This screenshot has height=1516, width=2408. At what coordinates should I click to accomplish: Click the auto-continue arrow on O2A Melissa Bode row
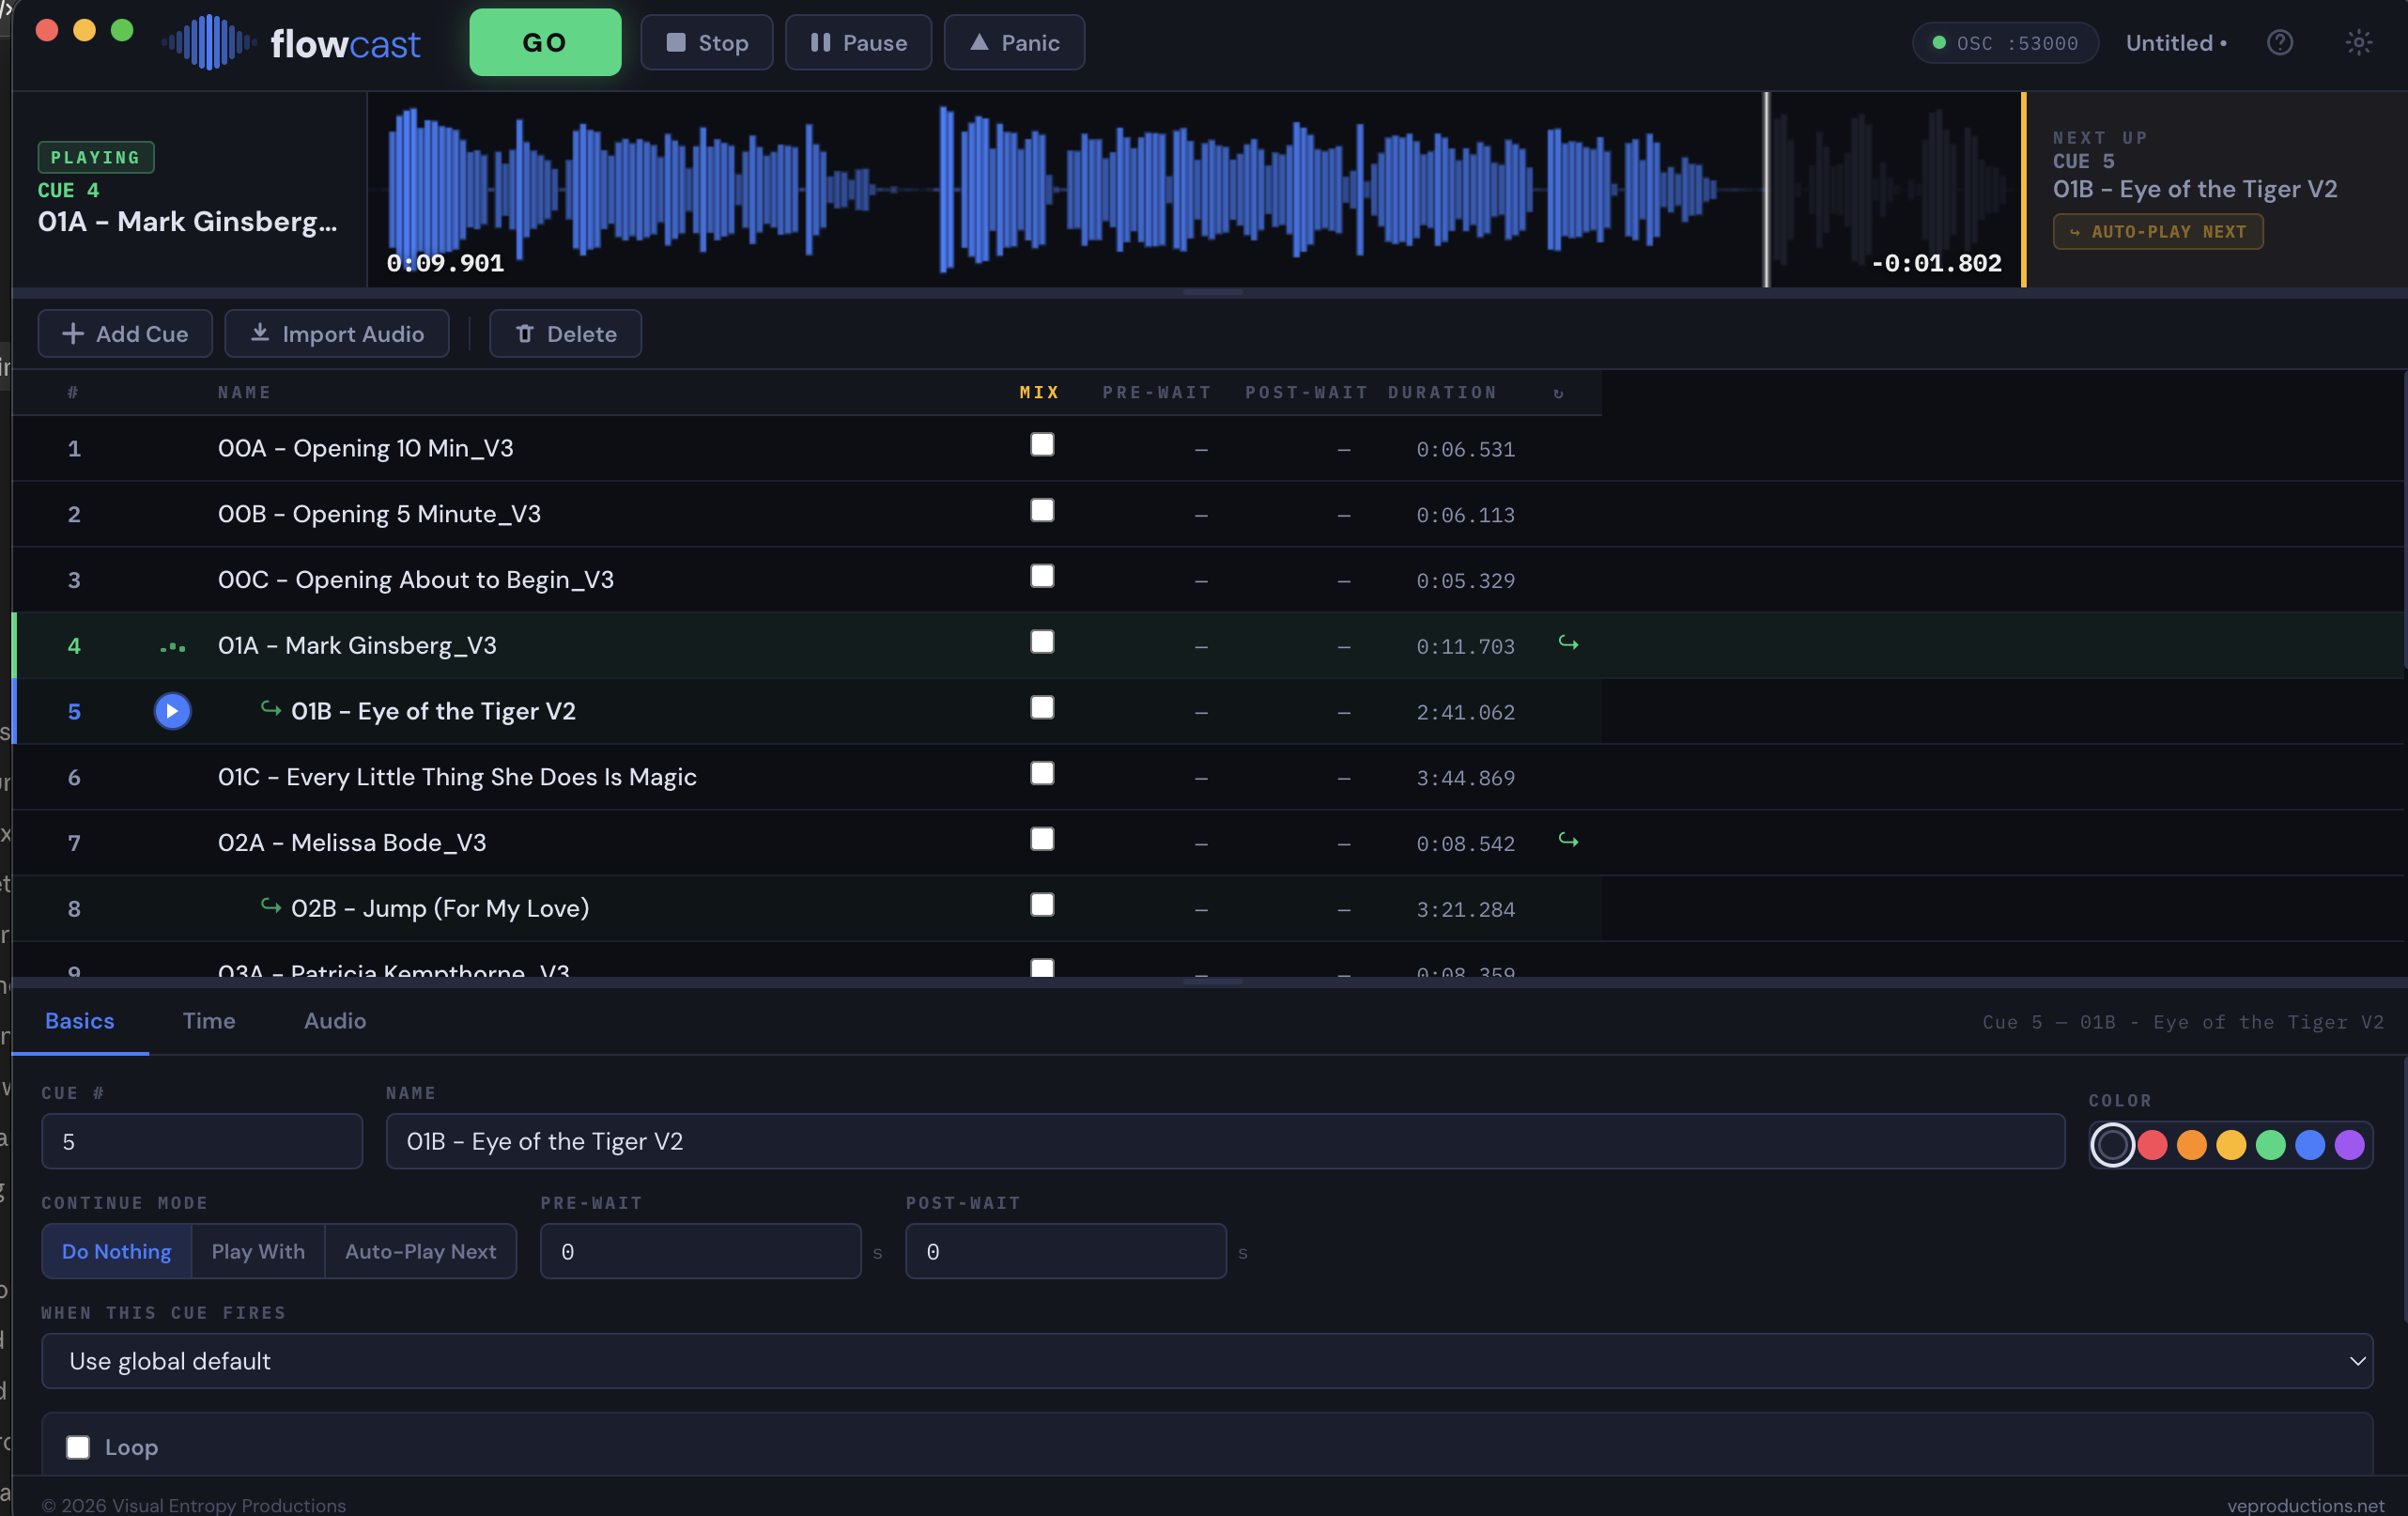(1568, 841)
